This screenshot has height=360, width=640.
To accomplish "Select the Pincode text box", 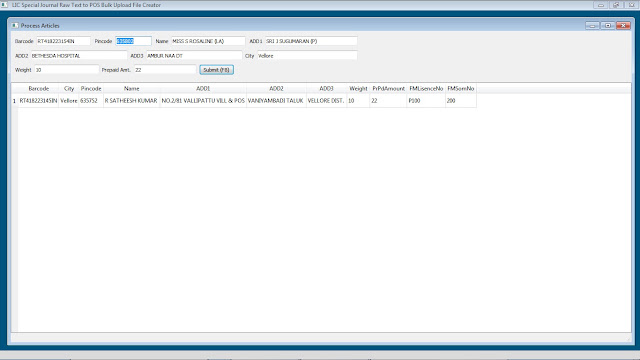I will [133, 41].
